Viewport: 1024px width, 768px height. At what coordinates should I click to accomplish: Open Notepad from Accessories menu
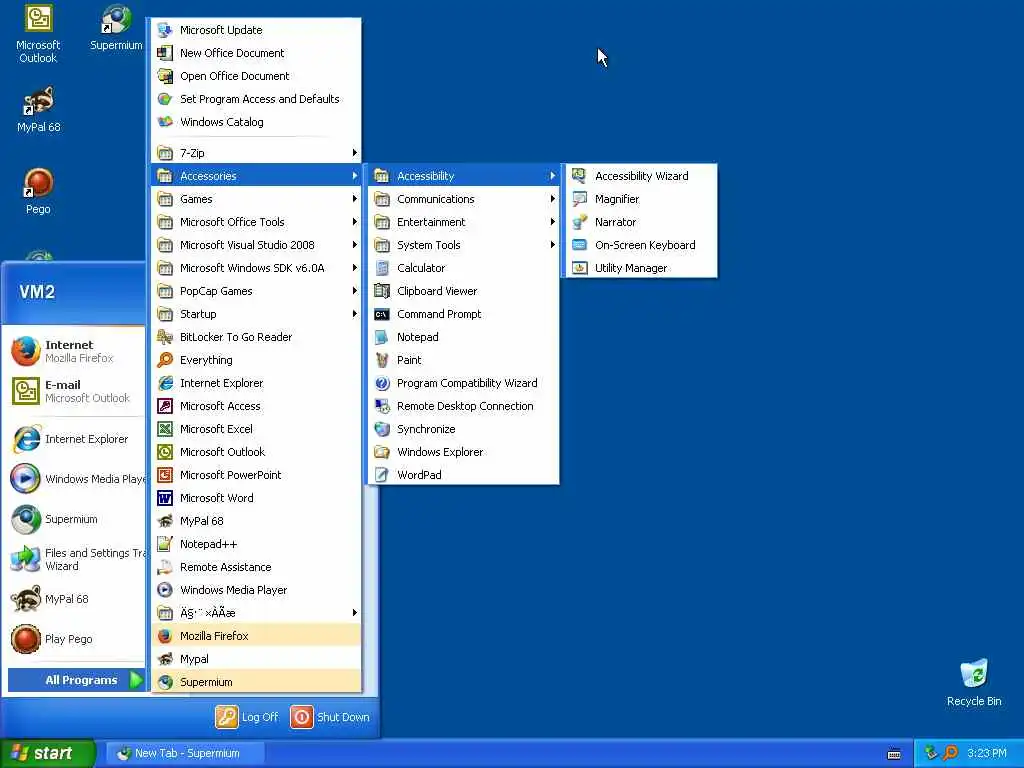(x=464, y=337)
